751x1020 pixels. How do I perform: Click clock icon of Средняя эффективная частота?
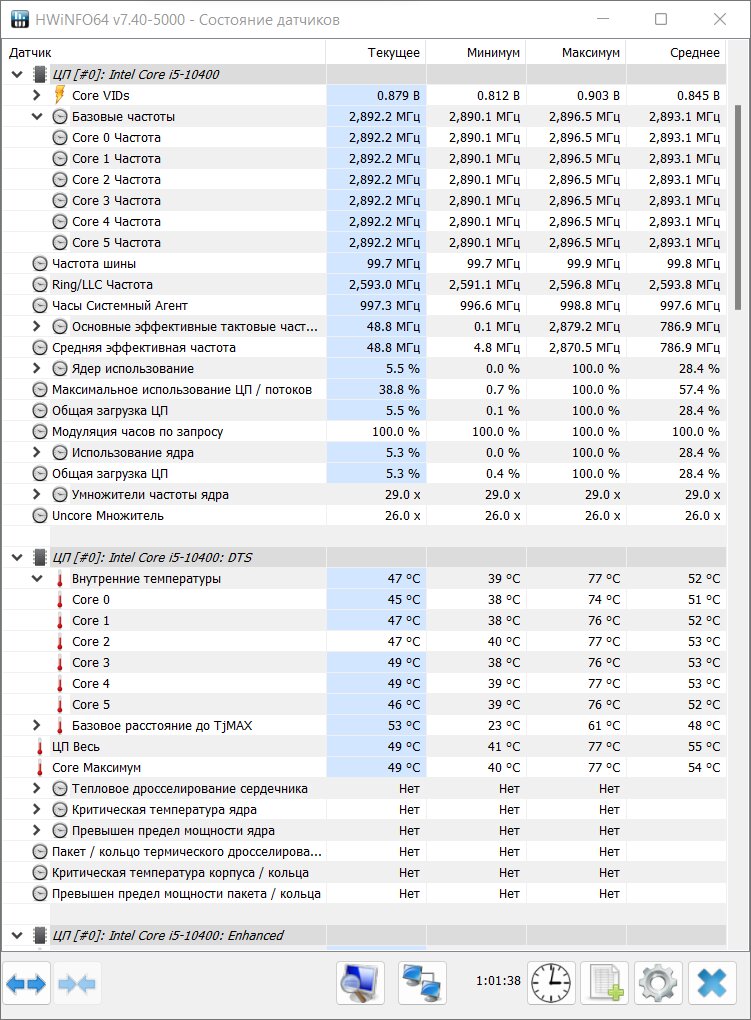click(40, 347)
